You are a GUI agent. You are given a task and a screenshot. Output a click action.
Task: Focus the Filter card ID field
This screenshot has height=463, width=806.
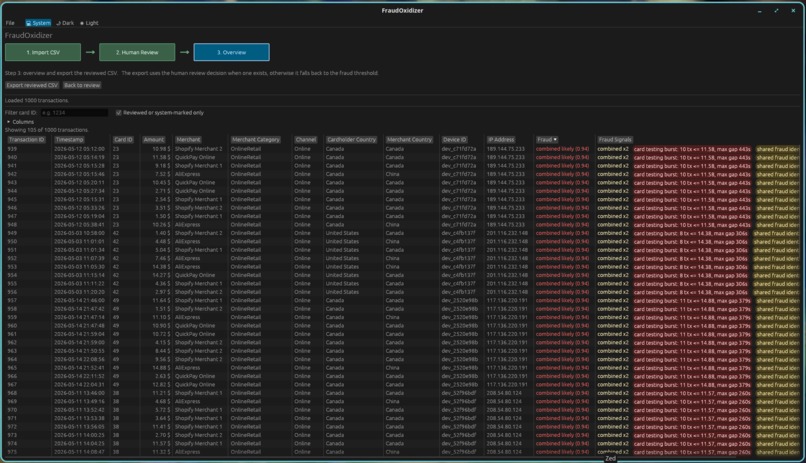tap(74, 113)
